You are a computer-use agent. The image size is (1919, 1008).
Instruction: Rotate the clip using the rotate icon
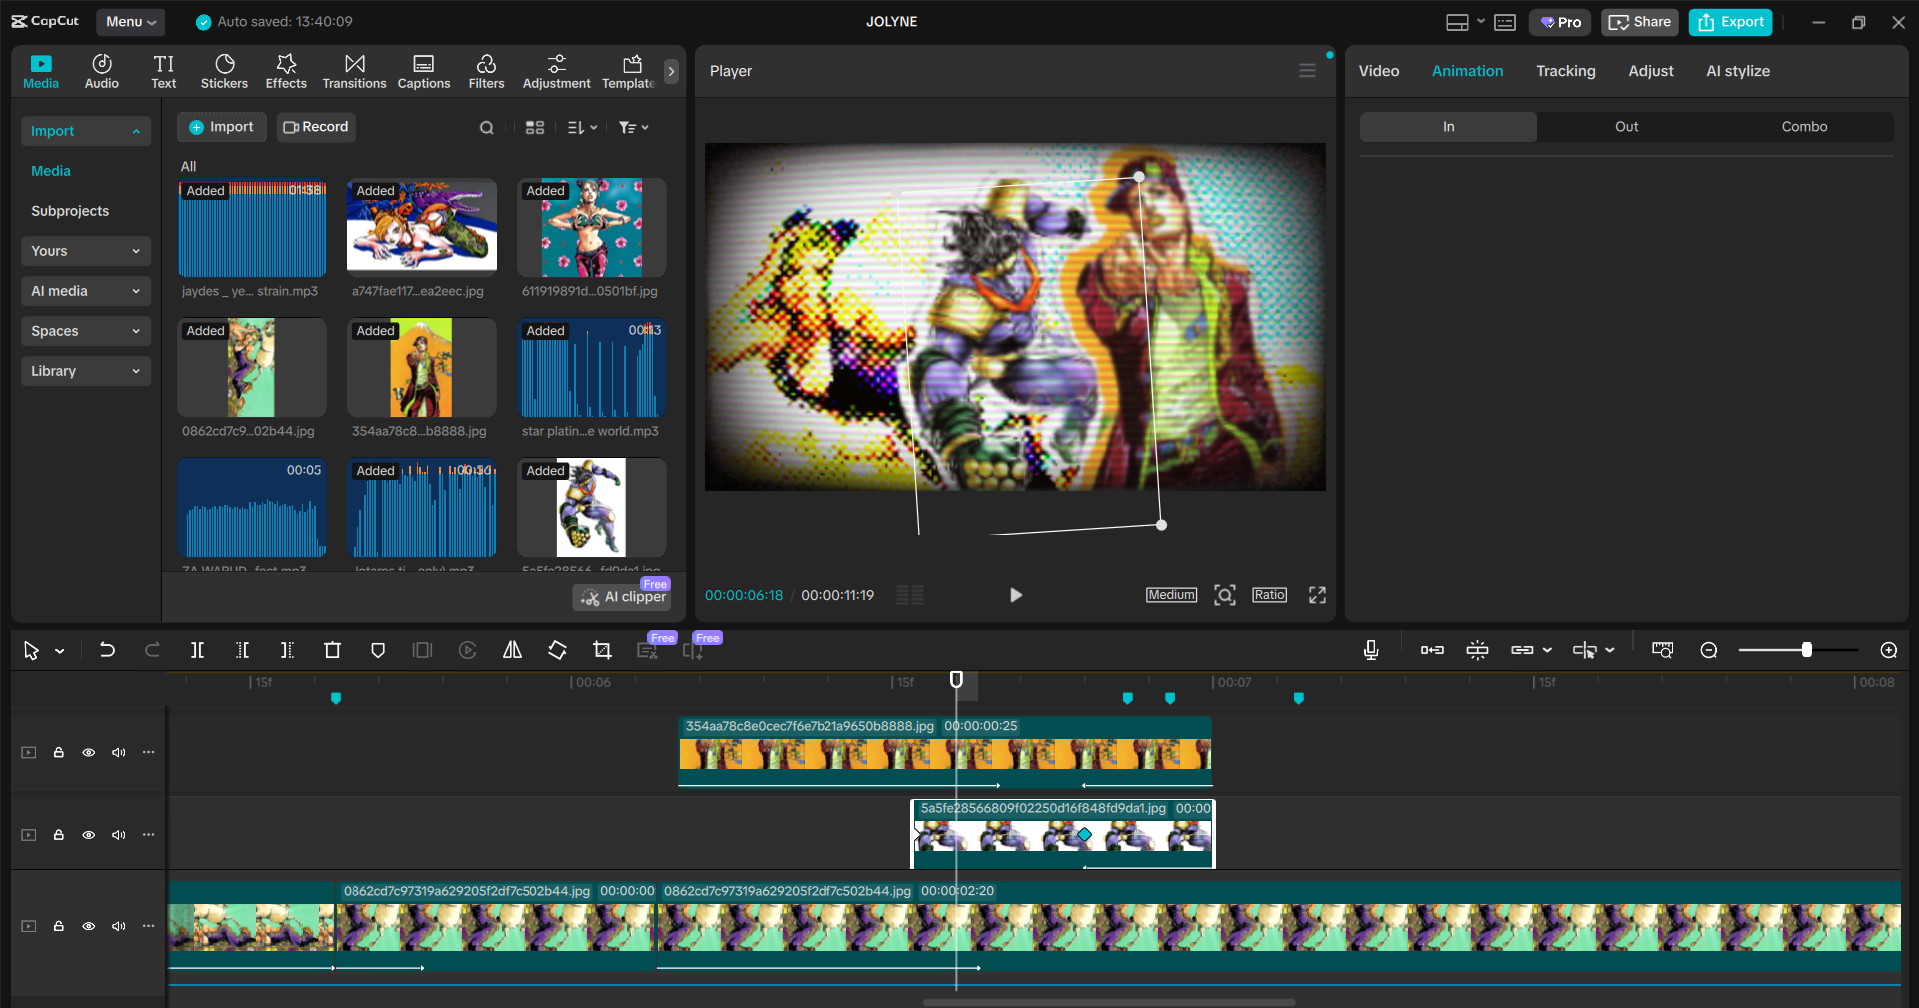[557, 650]
